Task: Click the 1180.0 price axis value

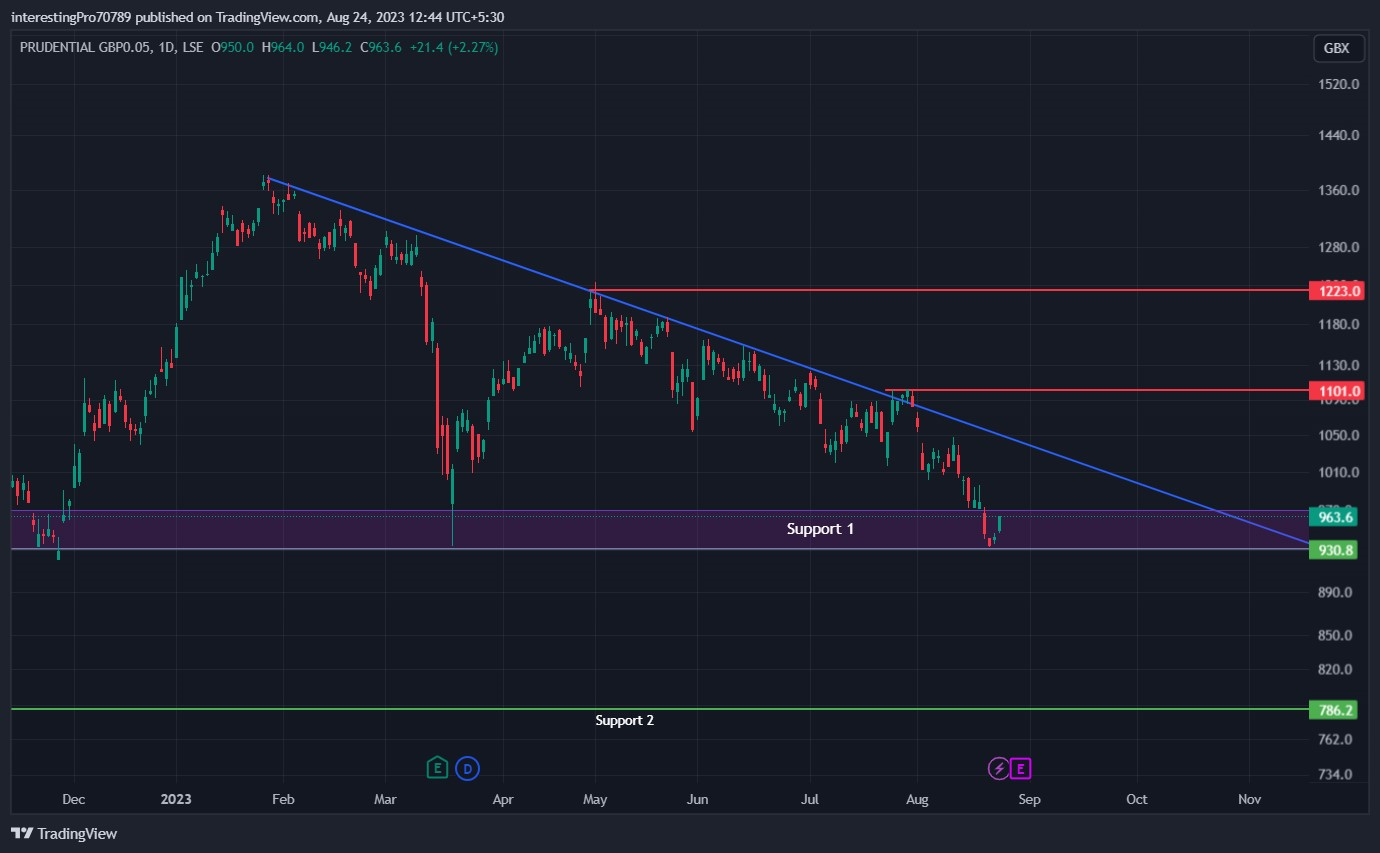Action: tap(1339, 324)
